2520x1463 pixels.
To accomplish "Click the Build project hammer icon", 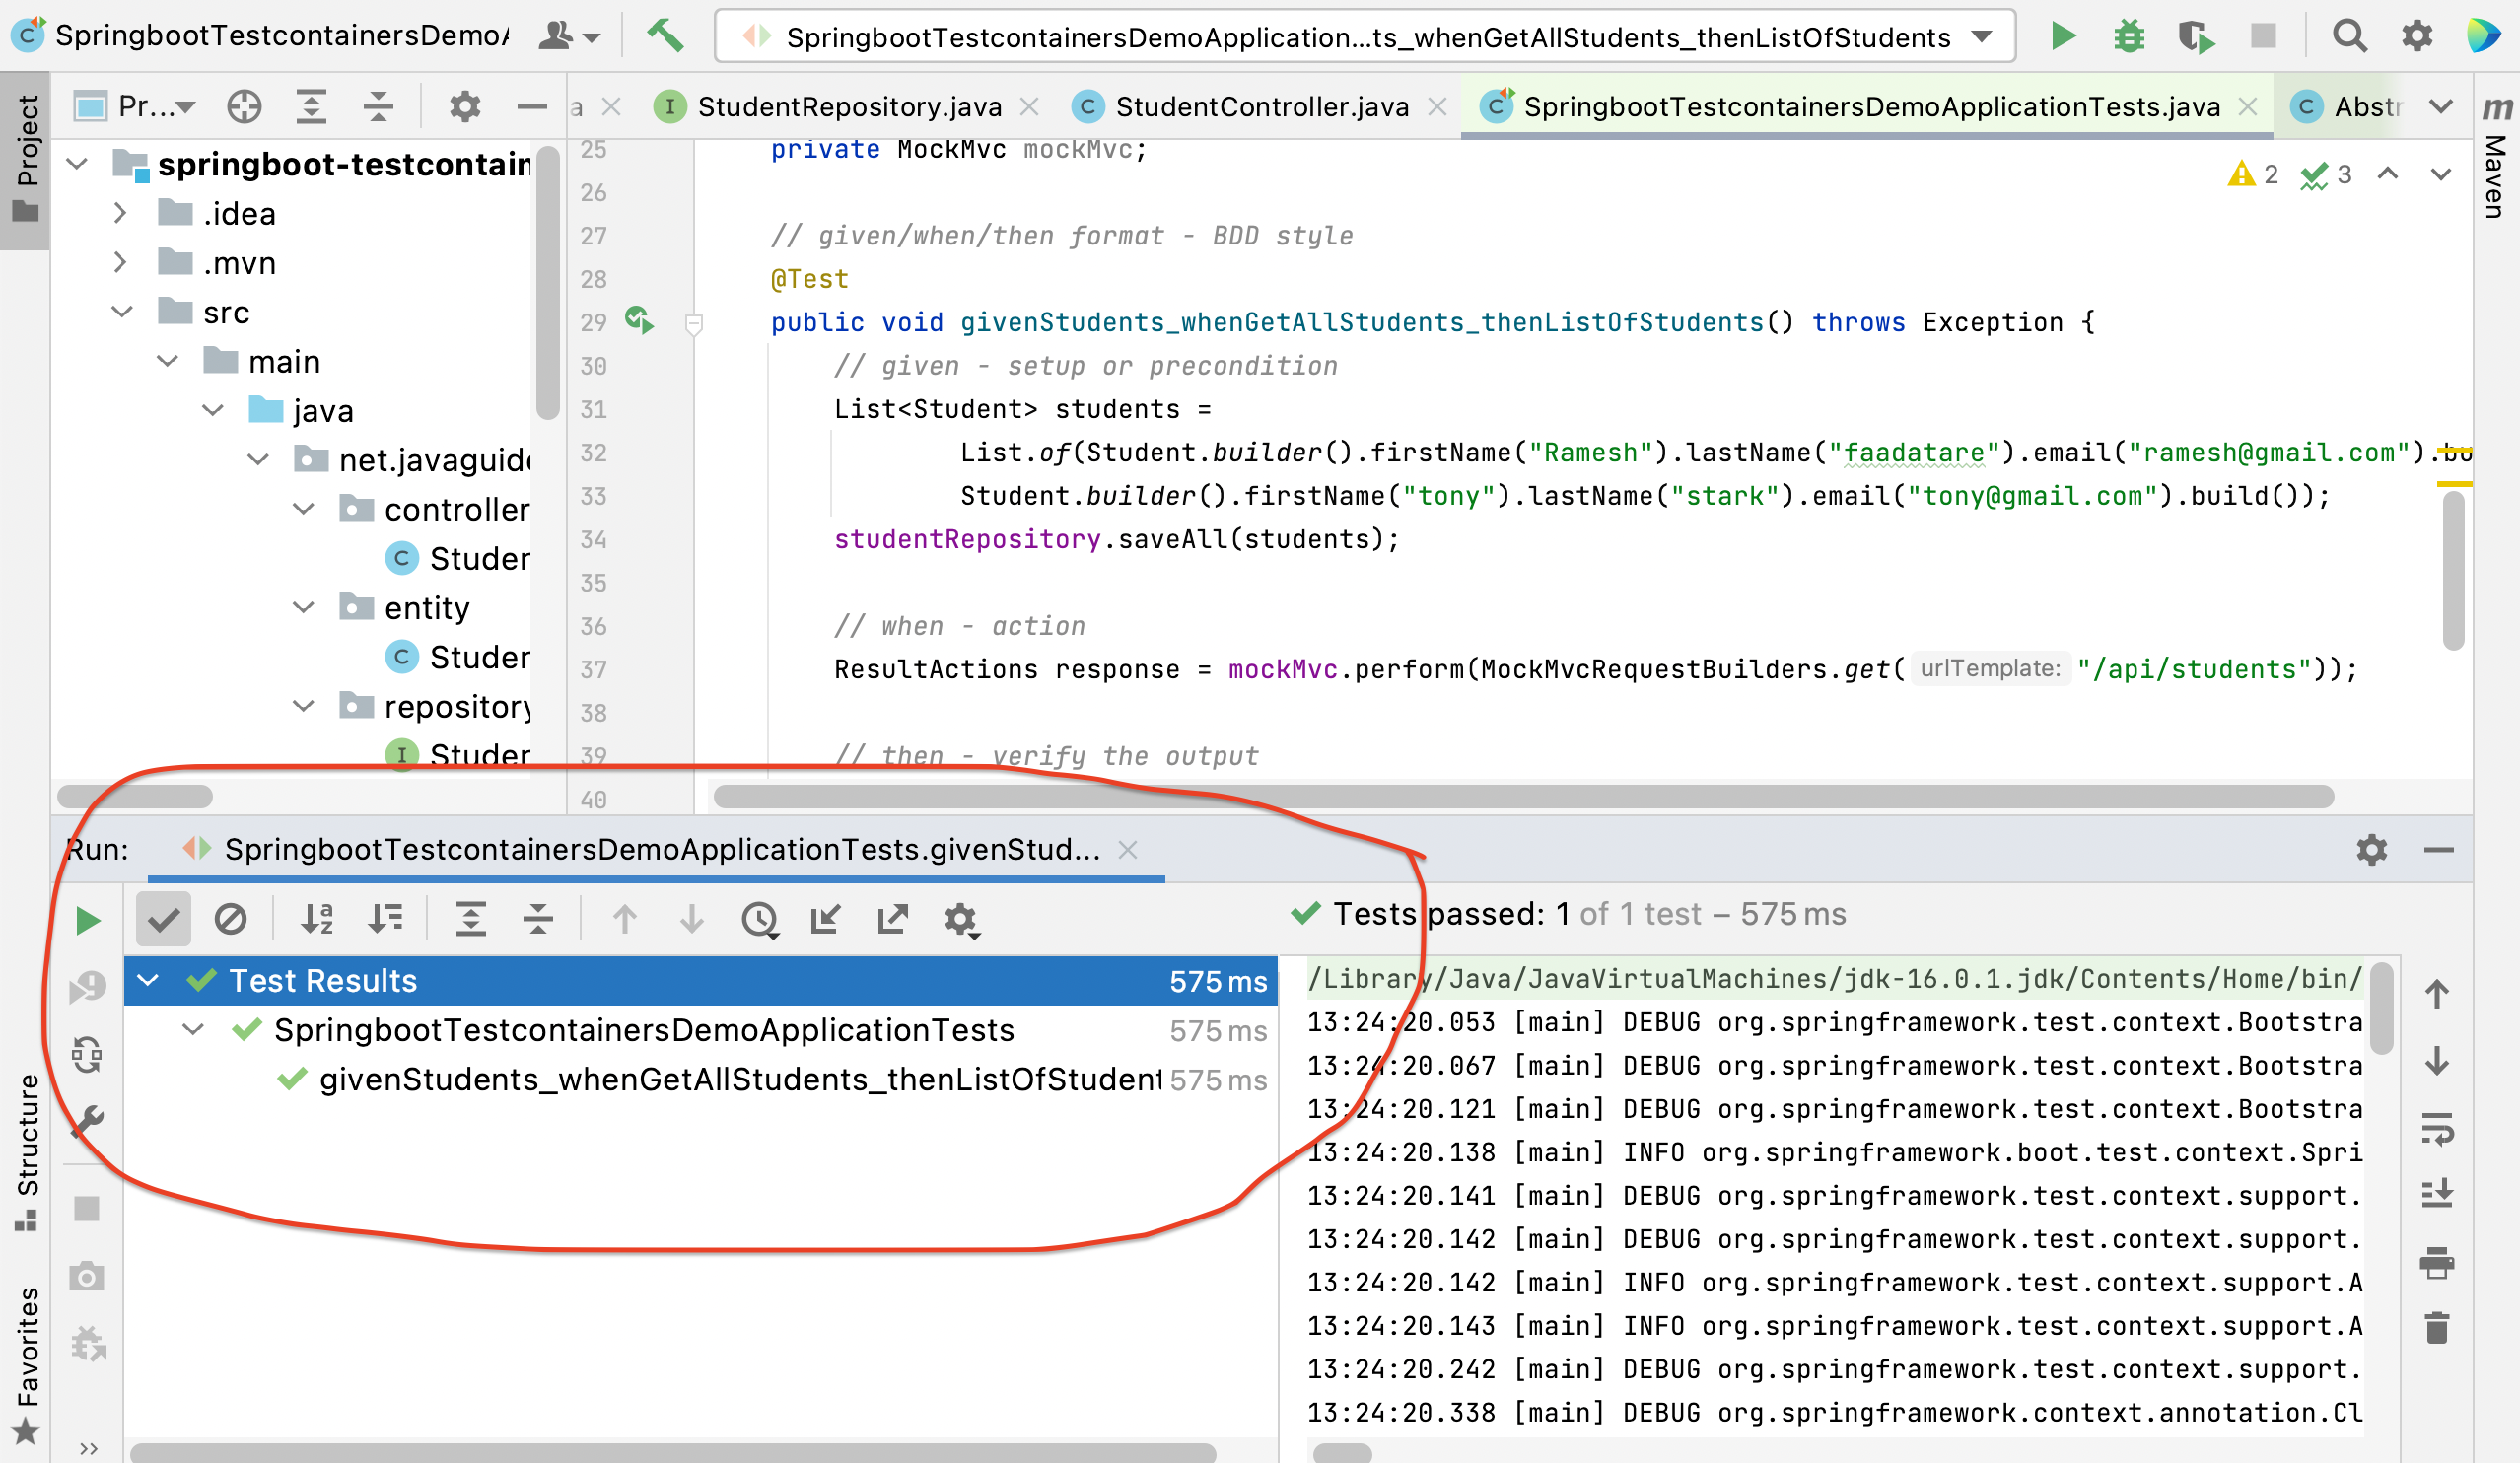I will coord(665,37).
